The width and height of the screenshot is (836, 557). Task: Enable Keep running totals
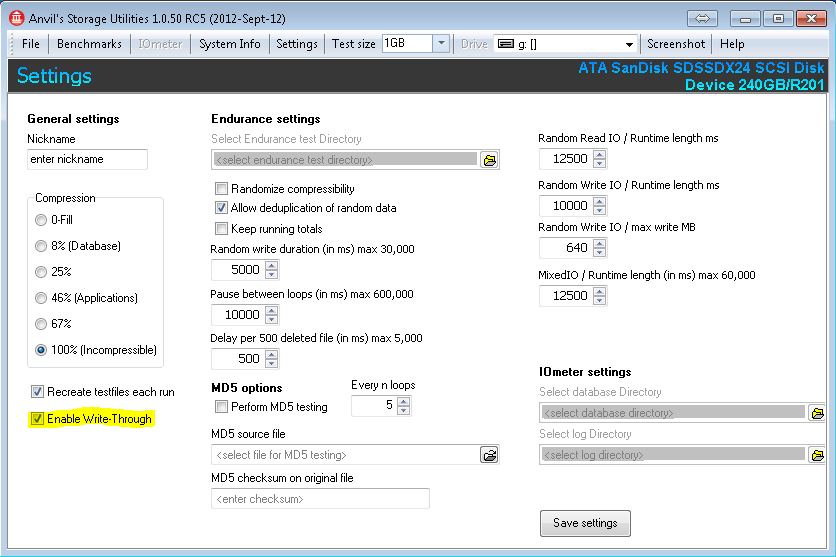pos(221,229)
